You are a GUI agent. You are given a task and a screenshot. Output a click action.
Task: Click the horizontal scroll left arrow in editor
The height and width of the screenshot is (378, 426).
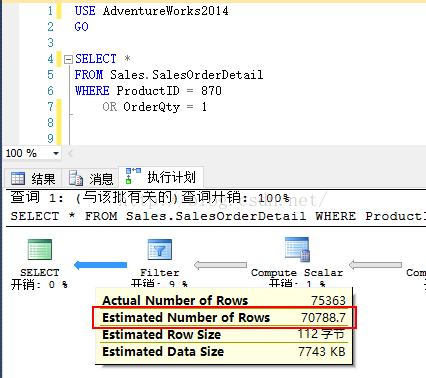coord(70,153)
